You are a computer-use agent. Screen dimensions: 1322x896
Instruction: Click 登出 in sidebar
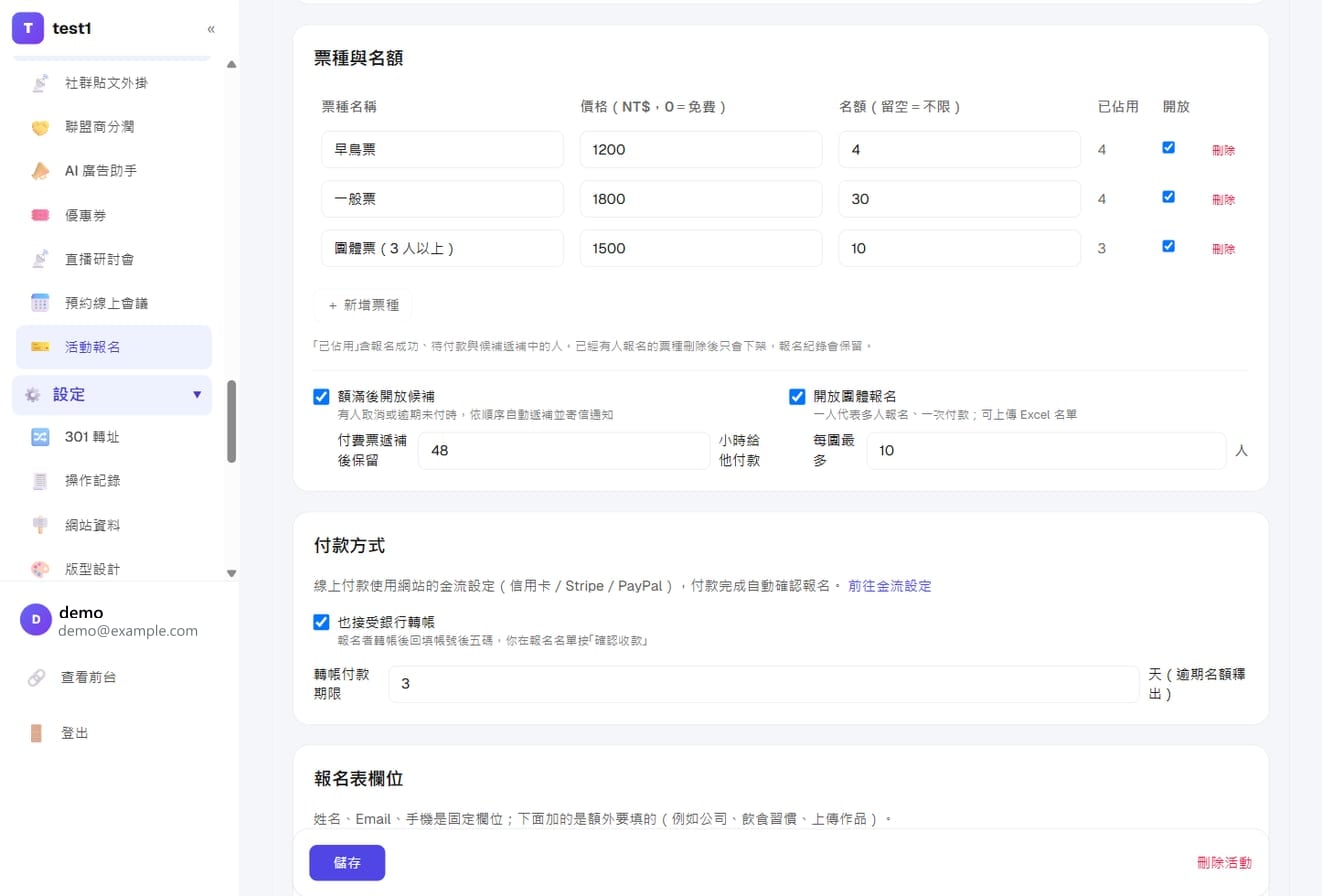pos(75,733)
